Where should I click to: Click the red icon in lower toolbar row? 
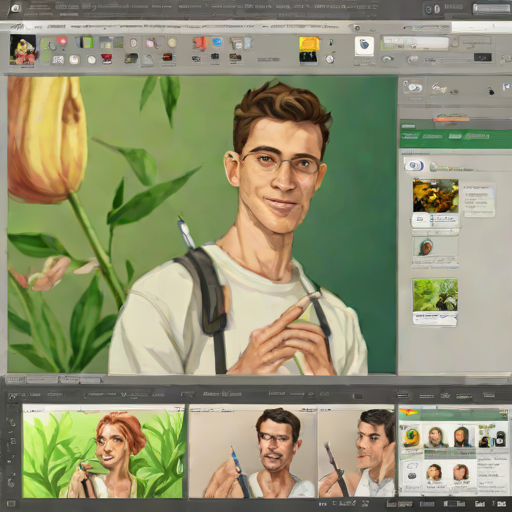(x=107, y=59)
